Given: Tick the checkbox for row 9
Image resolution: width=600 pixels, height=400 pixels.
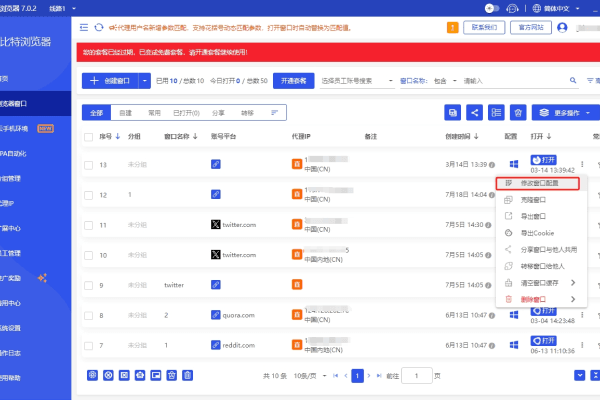Looking at the screenshot, I should point(88,286).
